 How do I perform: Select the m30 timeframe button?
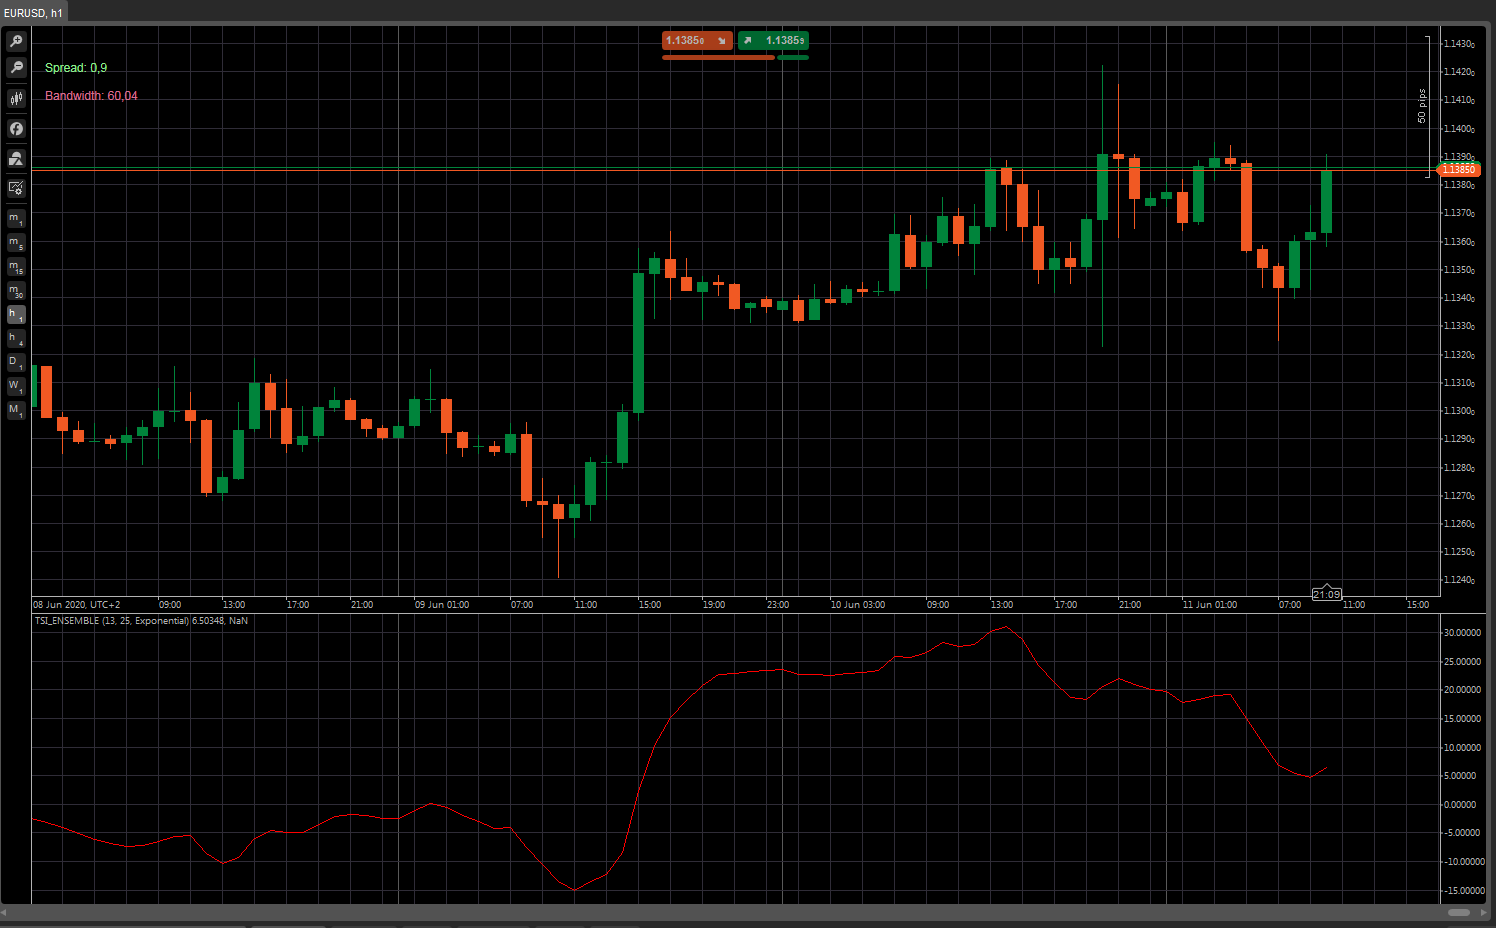click(x=16, y=290)
